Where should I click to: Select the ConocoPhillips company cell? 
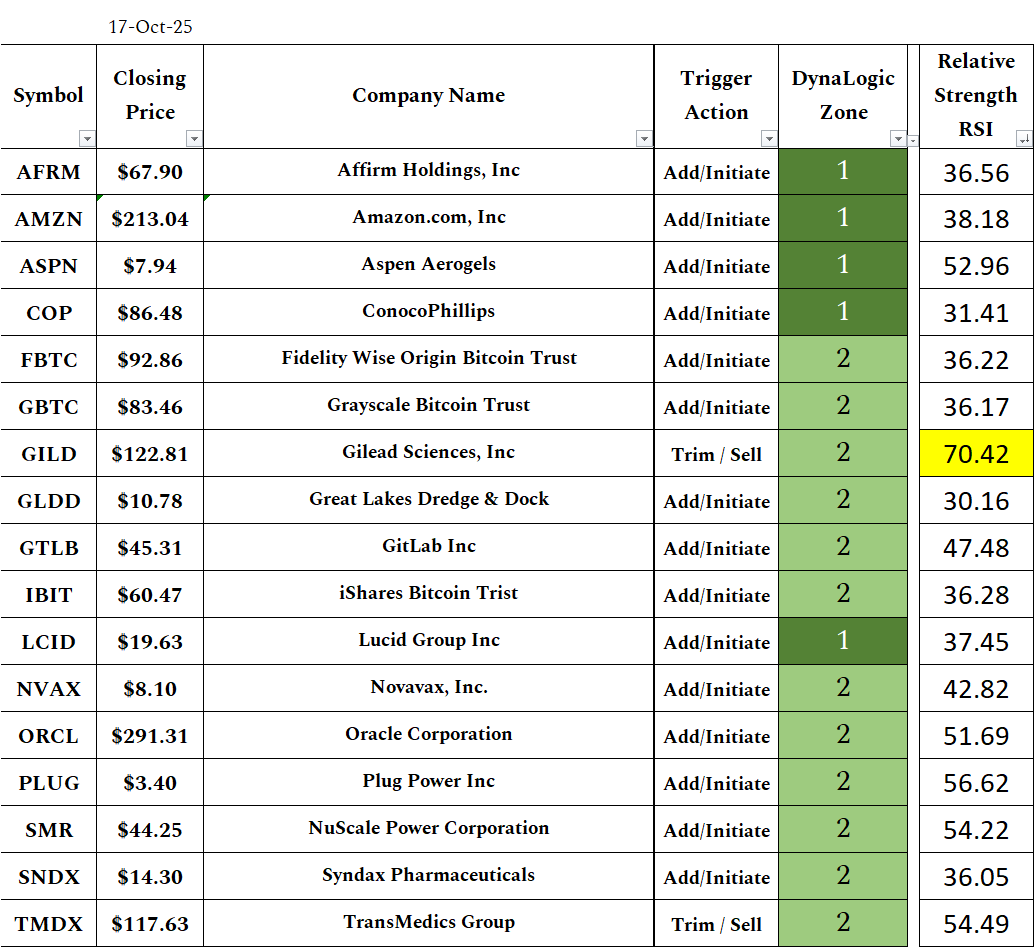click(x=429, y=312)
